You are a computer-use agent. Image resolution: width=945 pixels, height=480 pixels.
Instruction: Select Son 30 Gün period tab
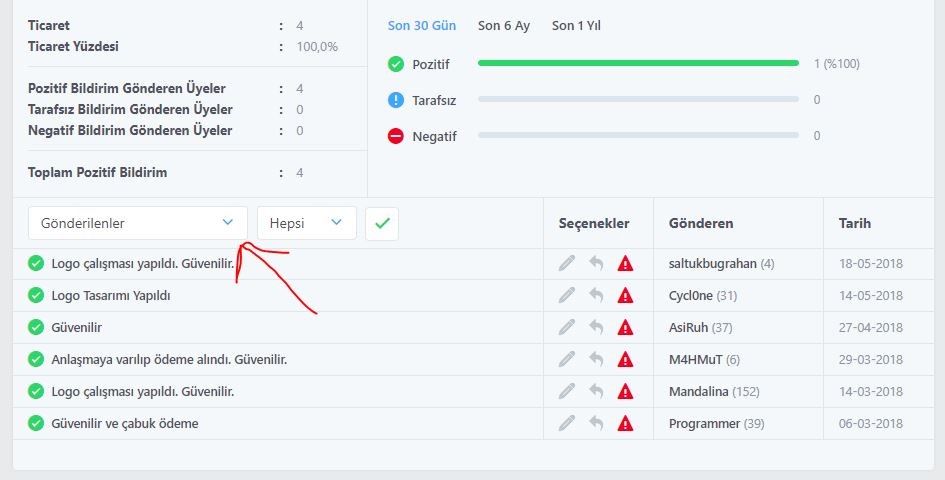pos(422,26)
